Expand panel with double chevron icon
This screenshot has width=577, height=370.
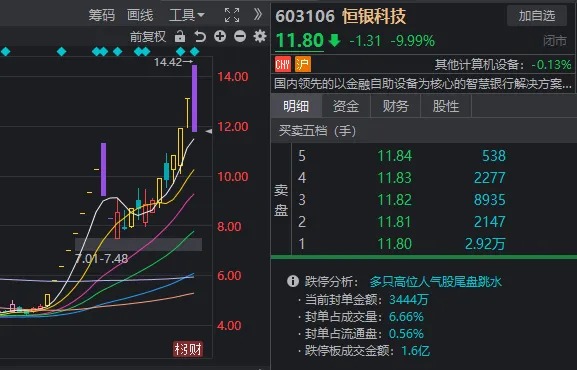258,15
